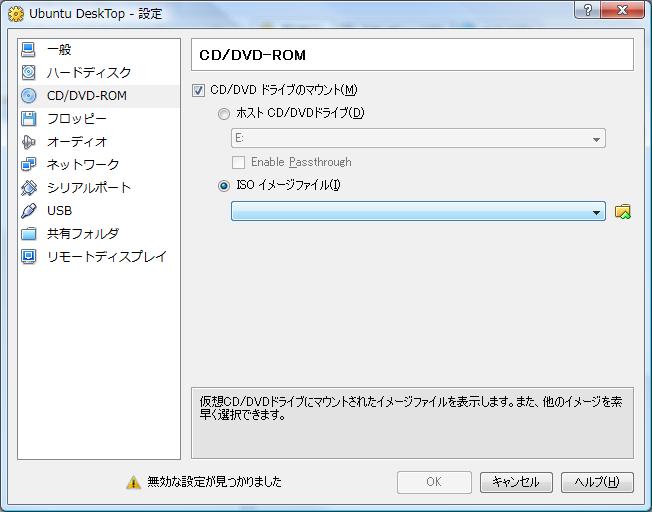The width and height of the screenshot is (652, 512).
Task: Select CD/DVD-ROM label in the category list
Action: (87, 96)
